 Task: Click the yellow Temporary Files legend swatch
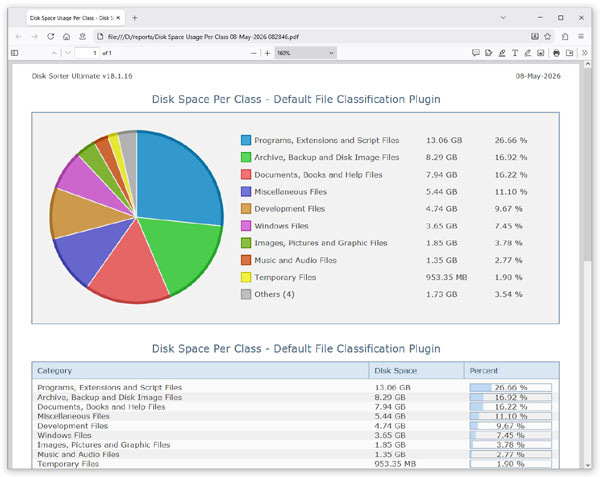coord(246,277)
